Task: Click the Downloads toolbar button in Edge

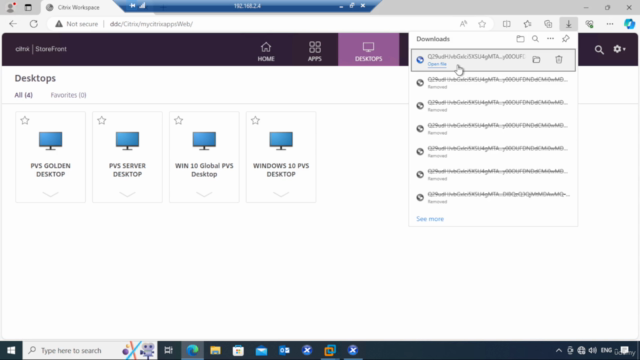Action: pyautogui.click(x=568, y=24)
